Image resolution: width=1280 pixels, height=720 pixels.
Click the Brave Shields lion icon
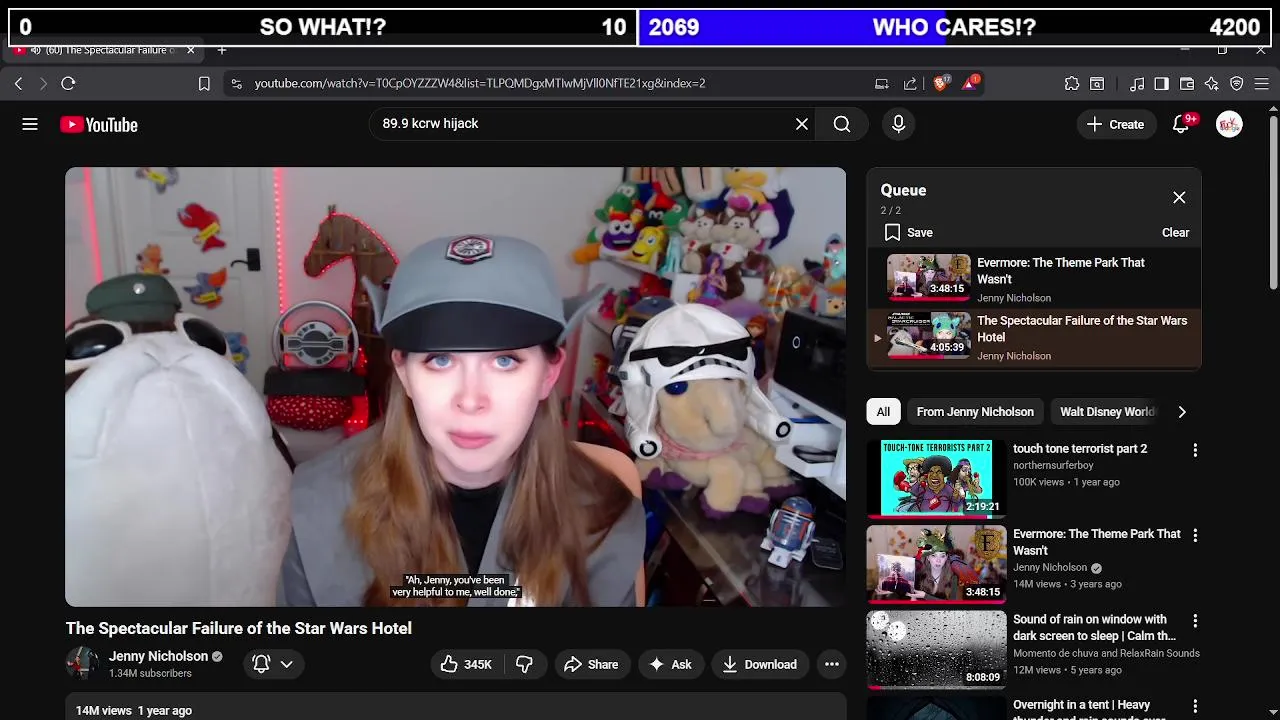(x=940, y=83)
